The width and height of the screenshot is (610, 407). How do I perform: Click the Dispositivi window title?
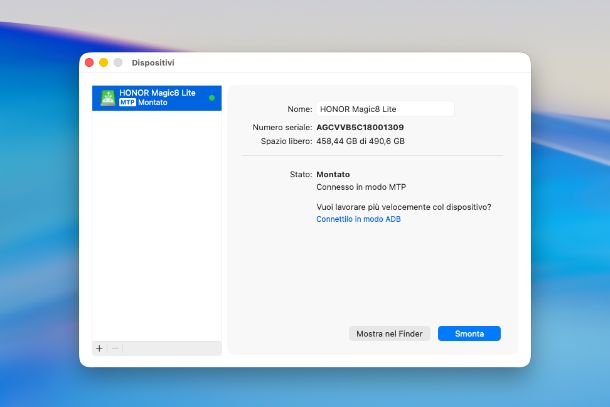click(153, 63)
